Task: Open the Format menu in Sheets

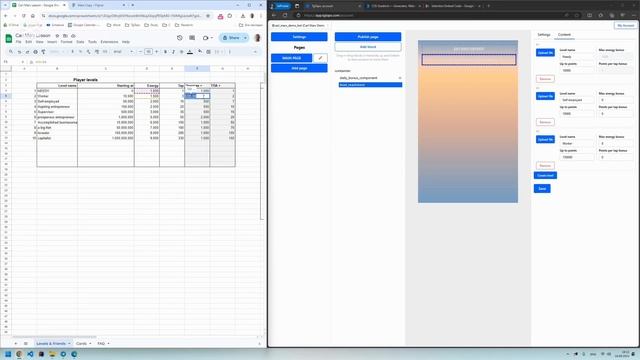Action: pyautogui.click(x=66, y=42)
